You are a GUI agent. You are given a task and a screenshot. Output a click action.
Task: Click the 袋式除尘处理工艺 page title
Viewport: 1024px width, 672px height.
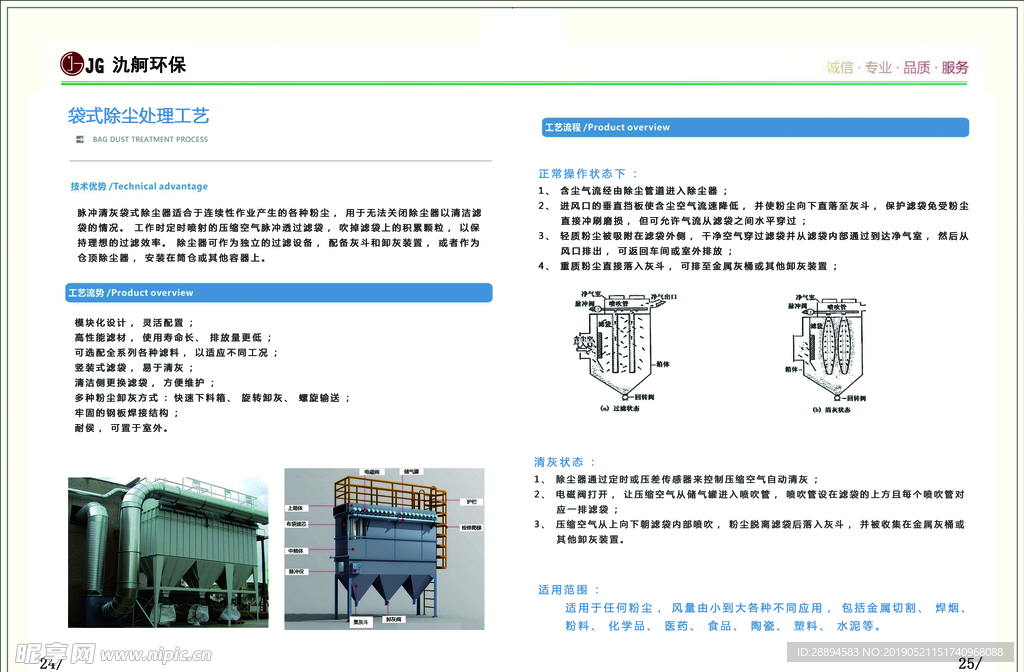pyautogui.click(x=138, y=116)
